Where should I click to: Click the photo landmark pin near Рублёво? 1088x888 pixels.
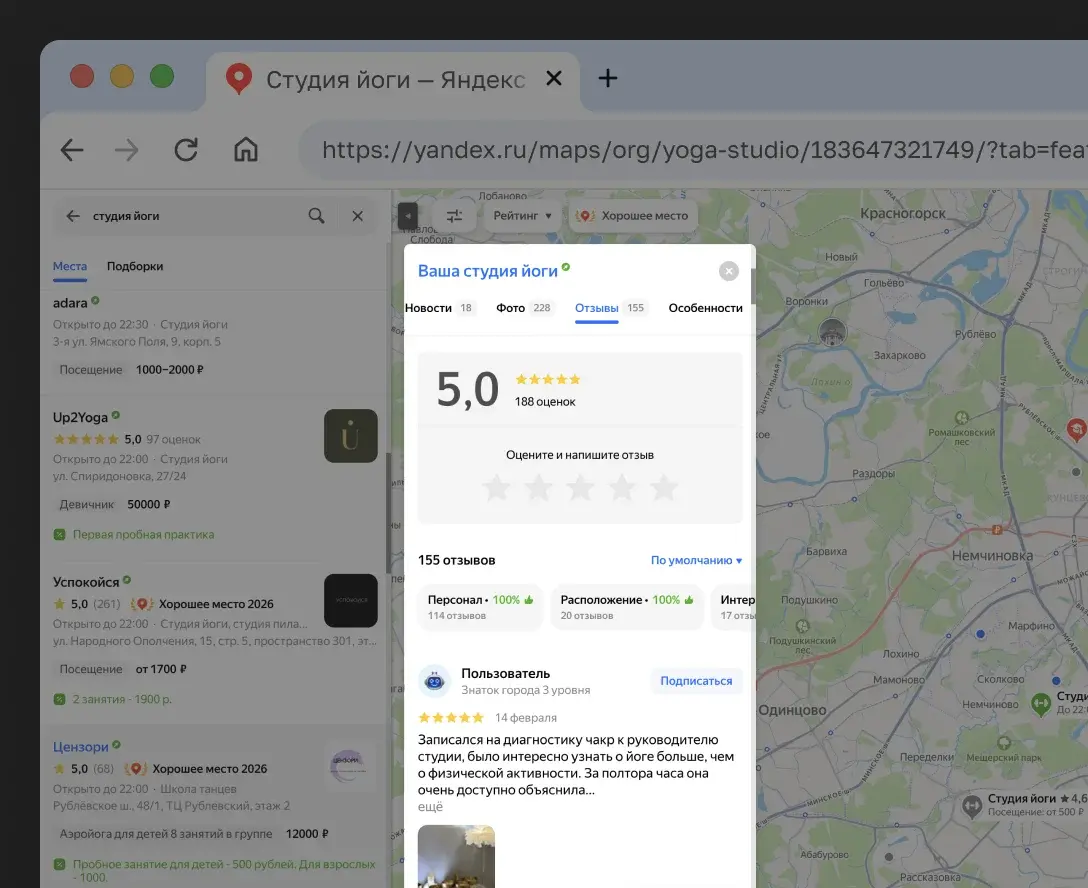coord(832,332)
